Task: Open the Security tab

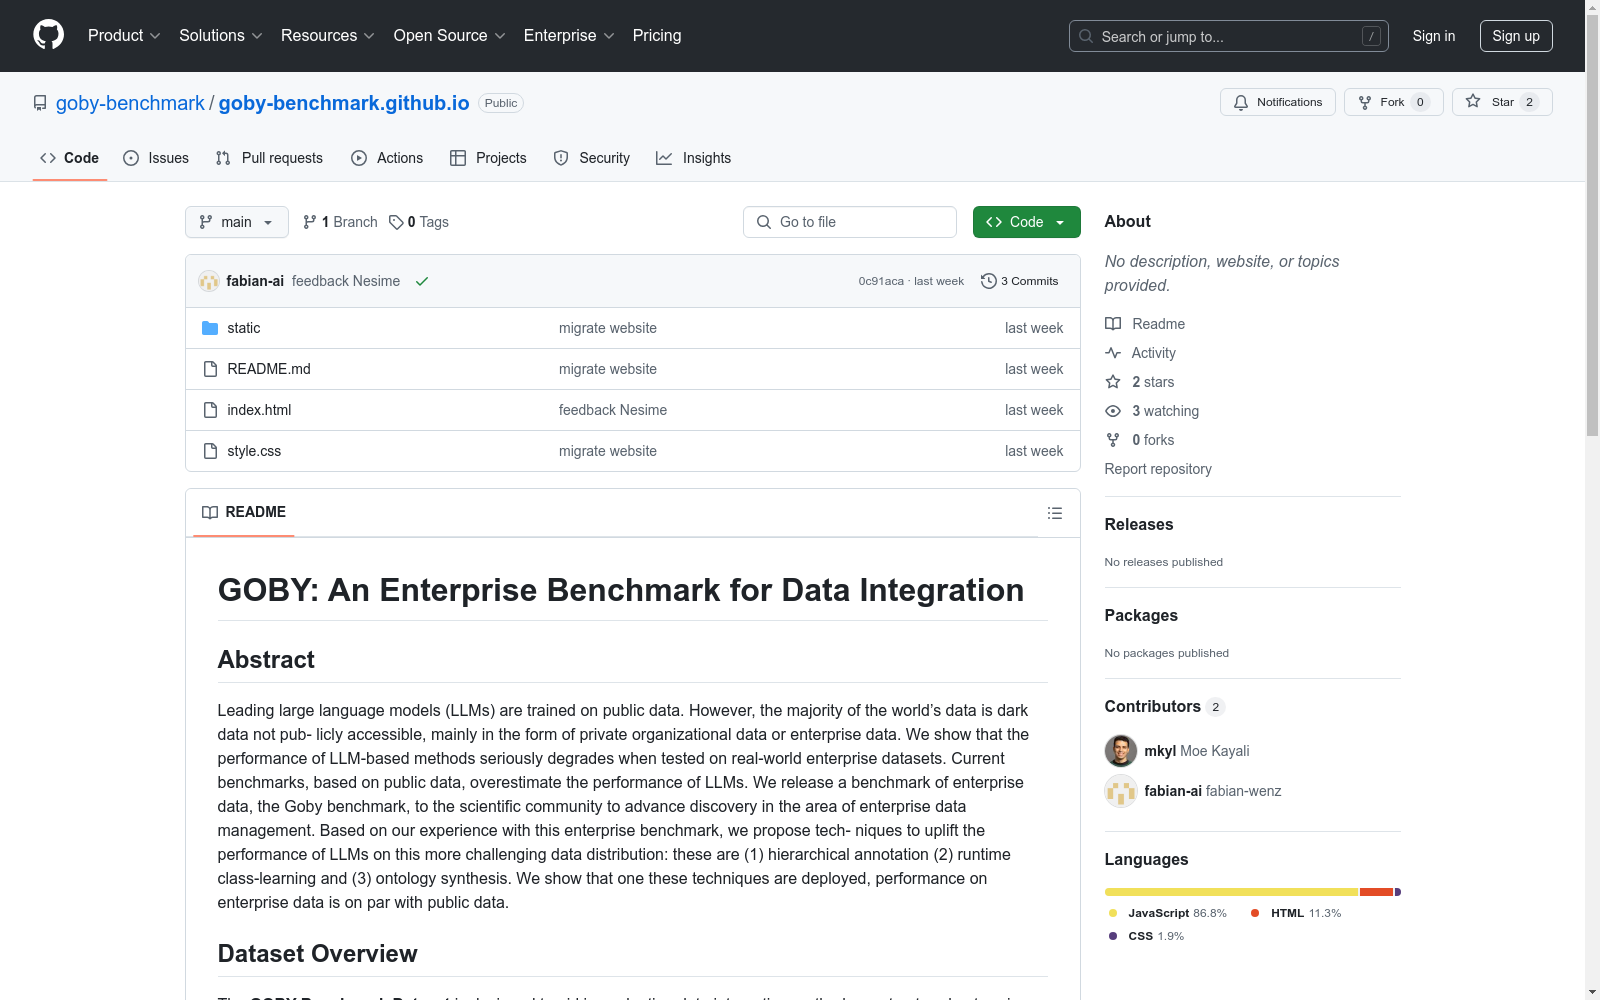Action: coord(592,158)
